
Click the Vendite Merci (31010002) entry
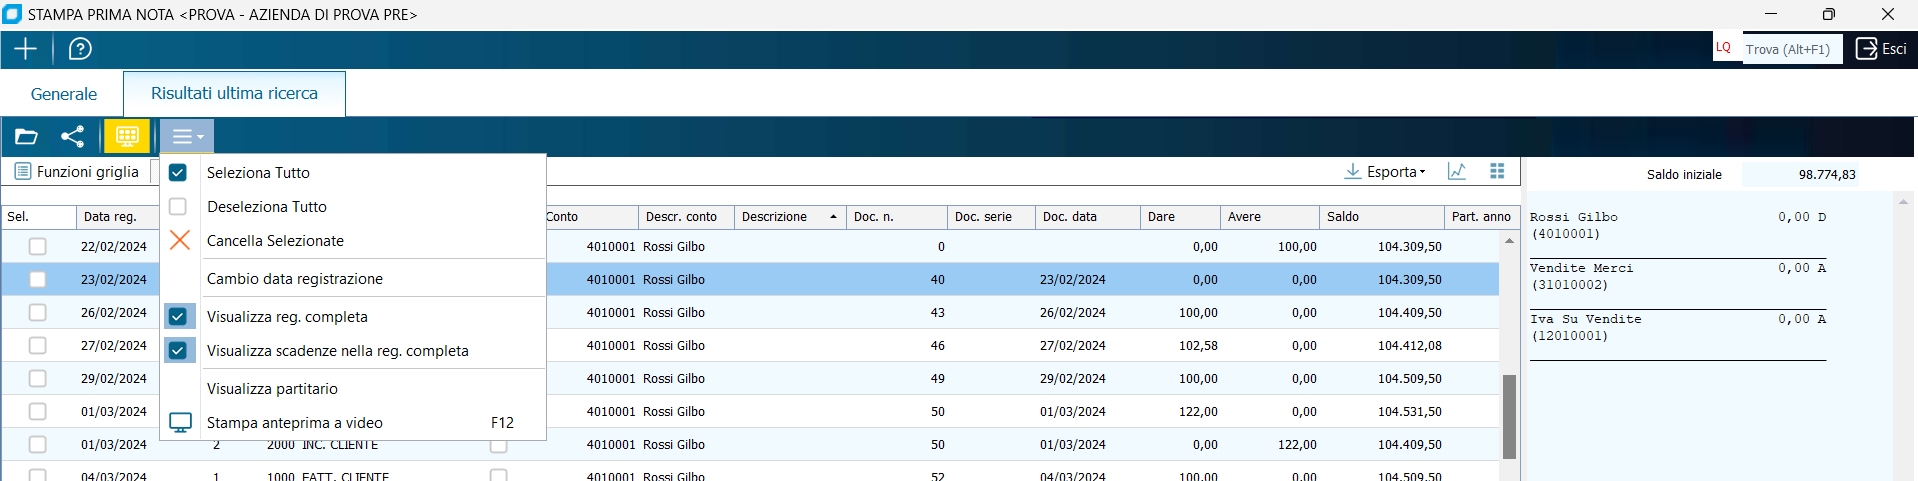pyautogui.click(x=1678, y=276)
